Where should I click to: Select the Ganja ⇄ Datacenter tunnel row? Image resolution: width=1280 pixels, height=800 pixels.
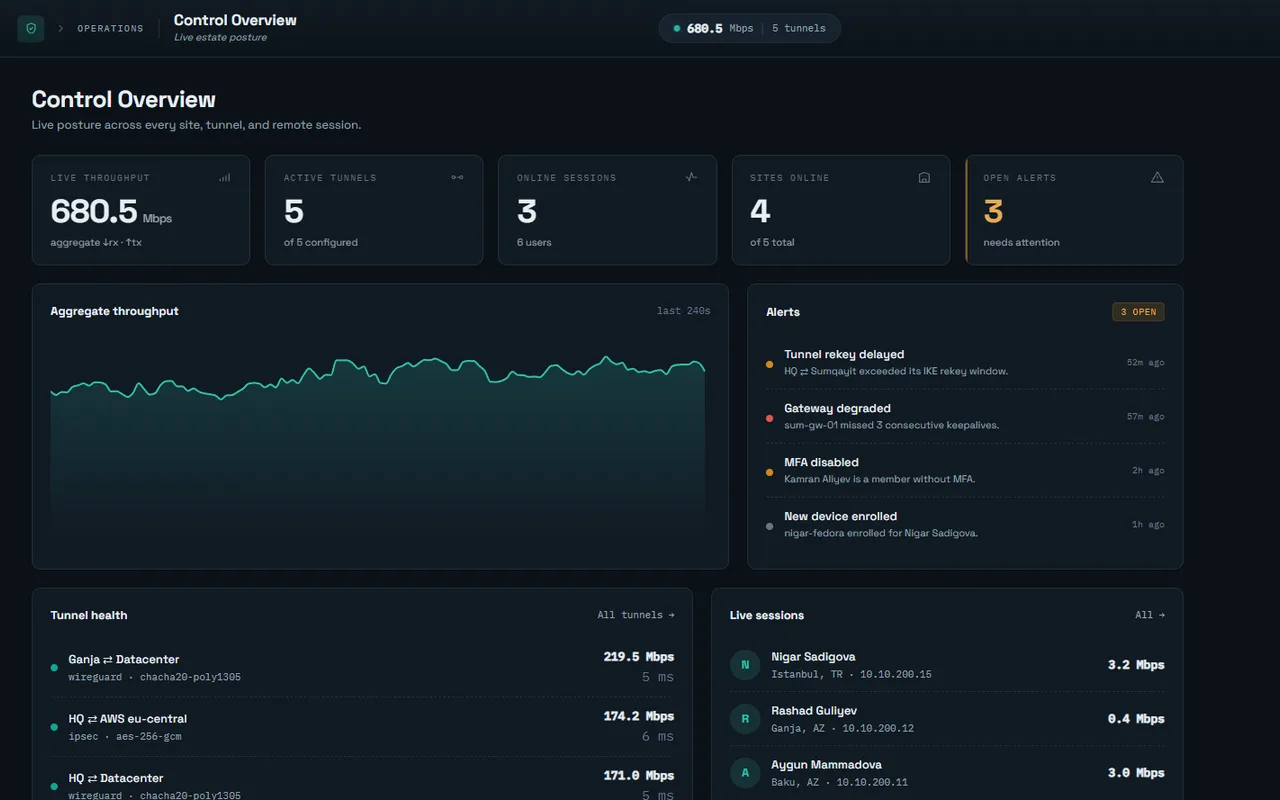tap(362, 668)
